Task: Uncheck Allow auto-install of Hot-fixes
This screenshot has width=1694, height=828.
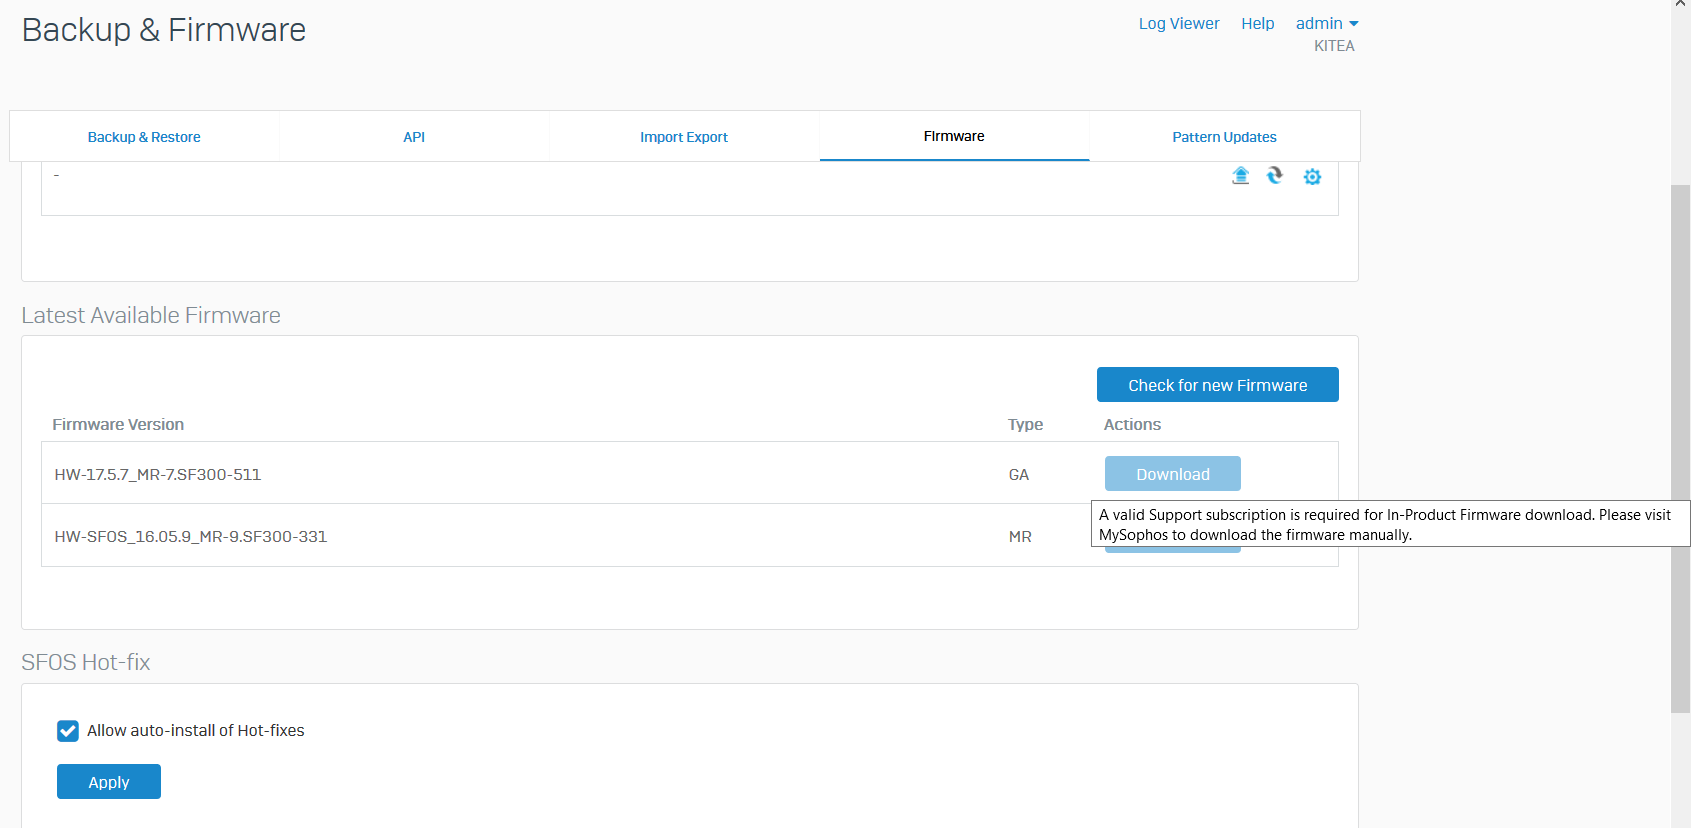Action: (x=68, y=731)
